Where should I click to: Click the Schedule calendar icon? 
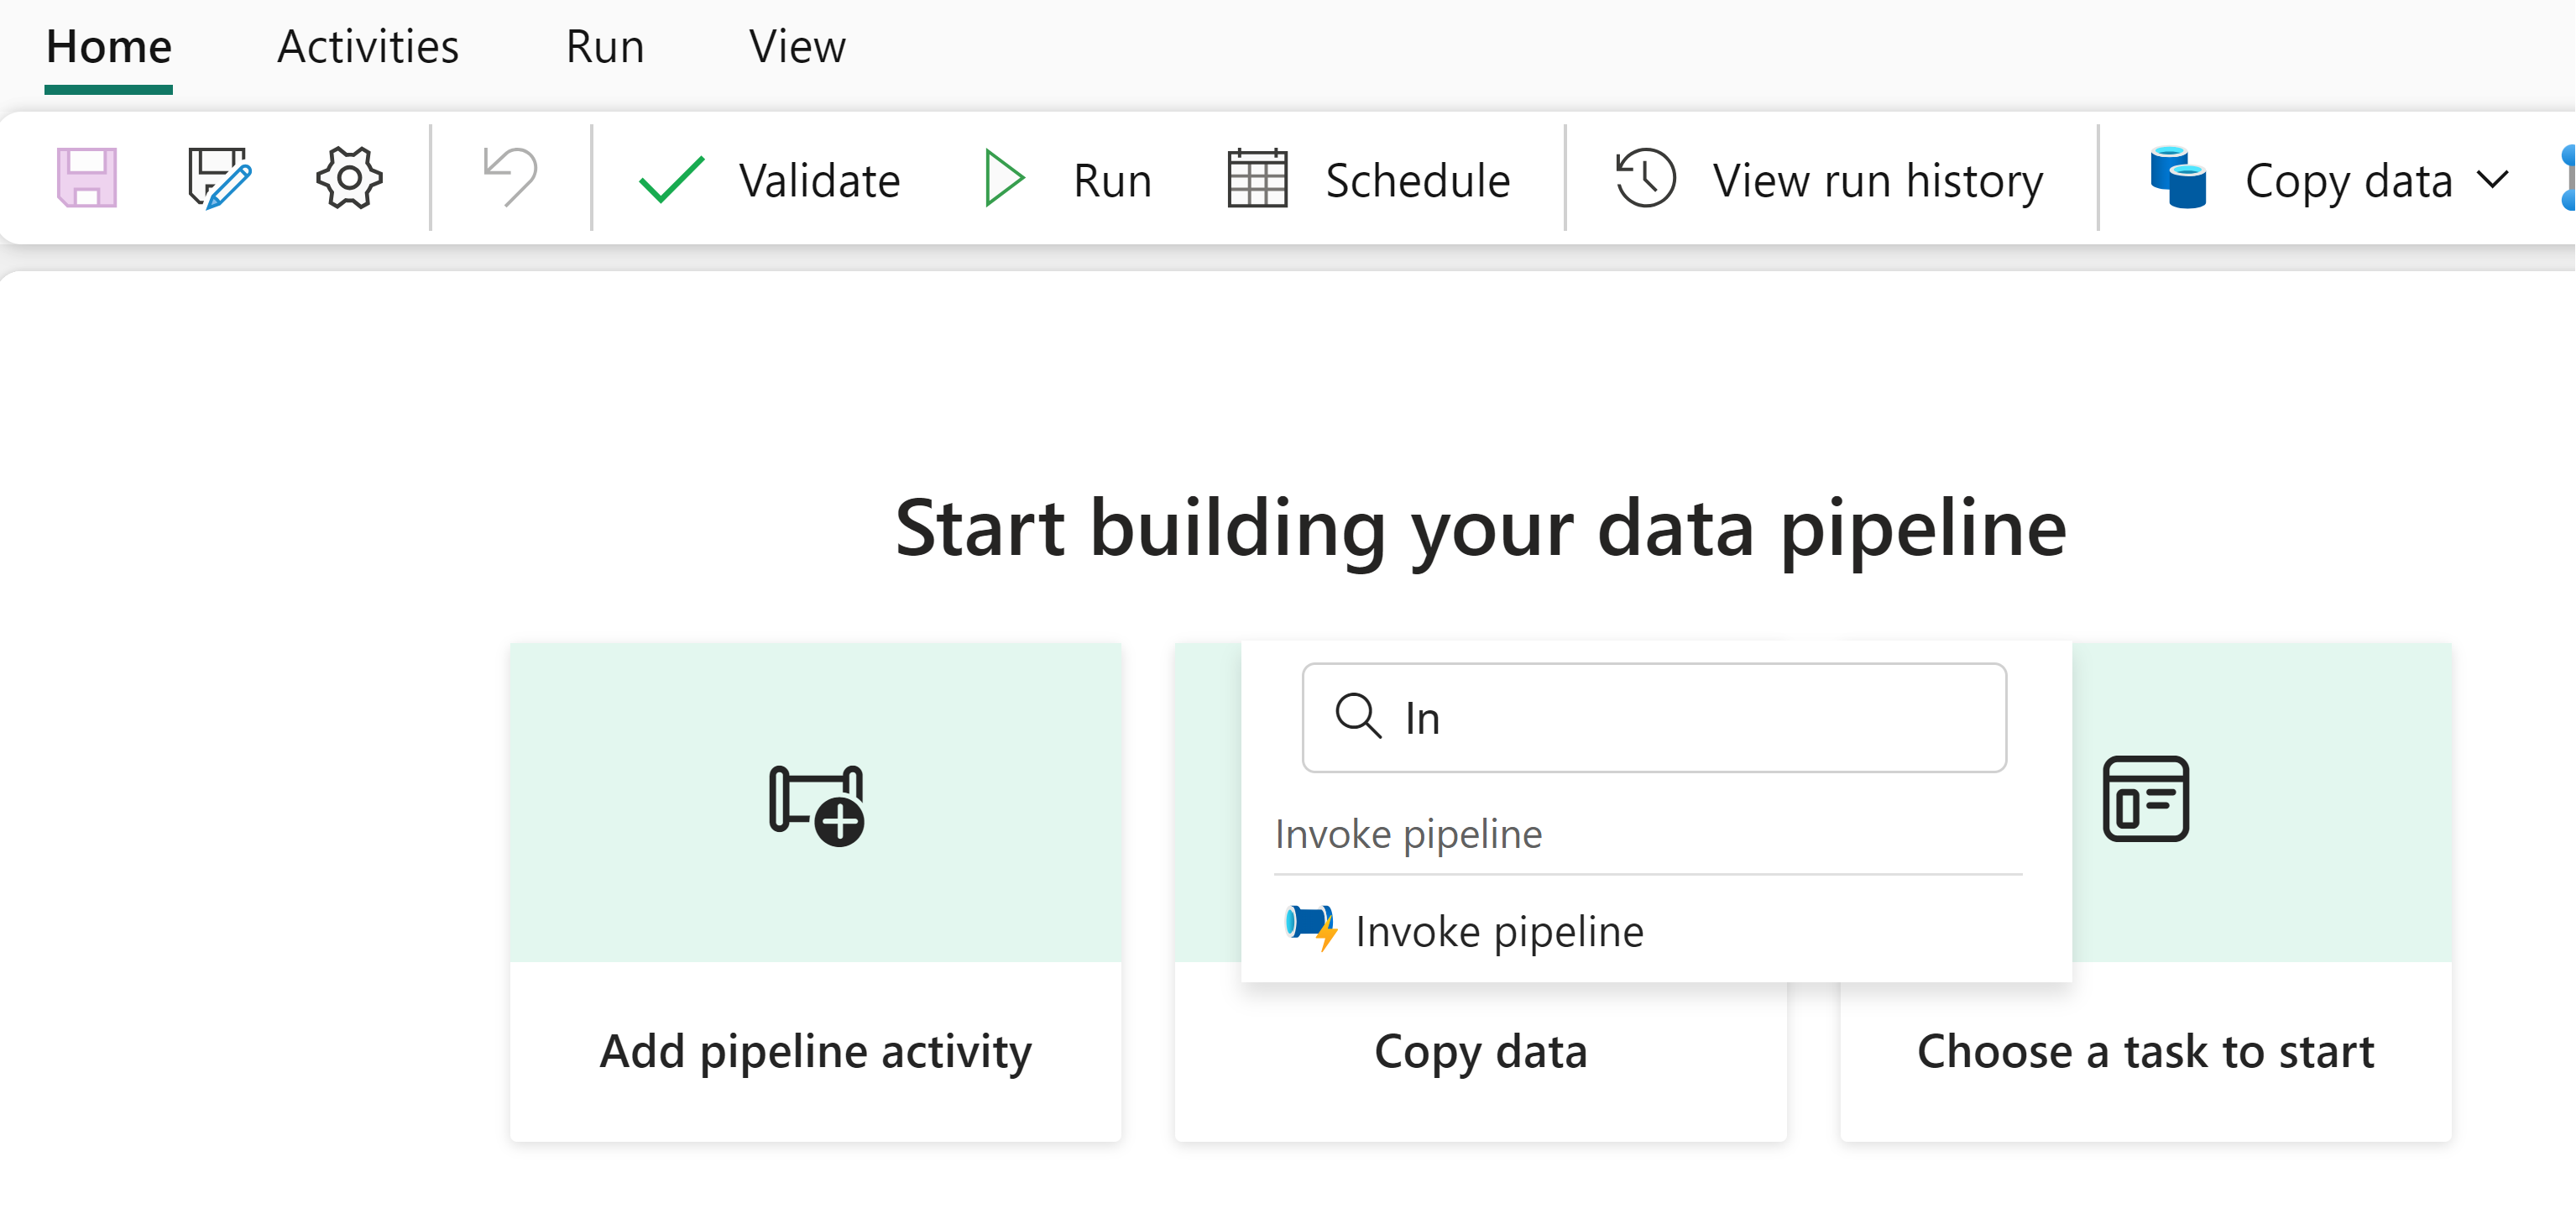1257,179
